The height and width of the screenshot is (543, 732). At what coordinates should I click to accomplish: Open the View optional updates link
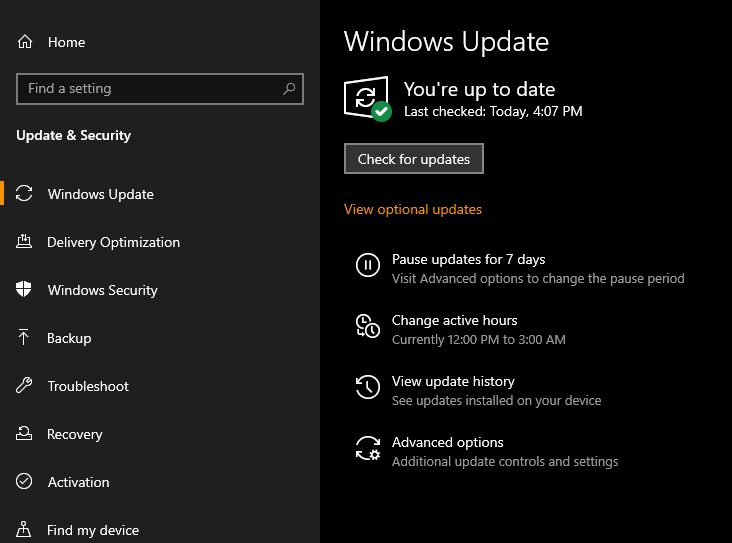[412, 209]
